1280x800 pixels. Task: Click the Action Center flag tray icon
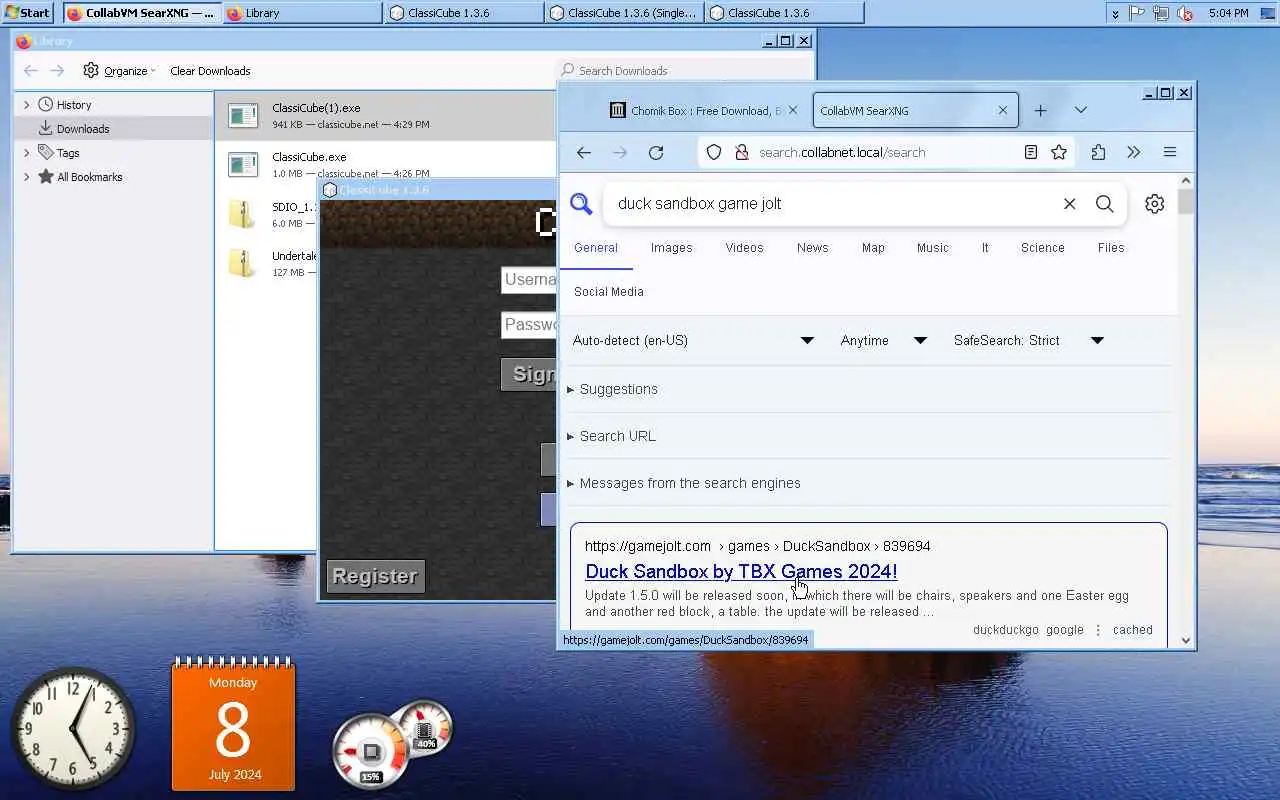(1137, 13)
